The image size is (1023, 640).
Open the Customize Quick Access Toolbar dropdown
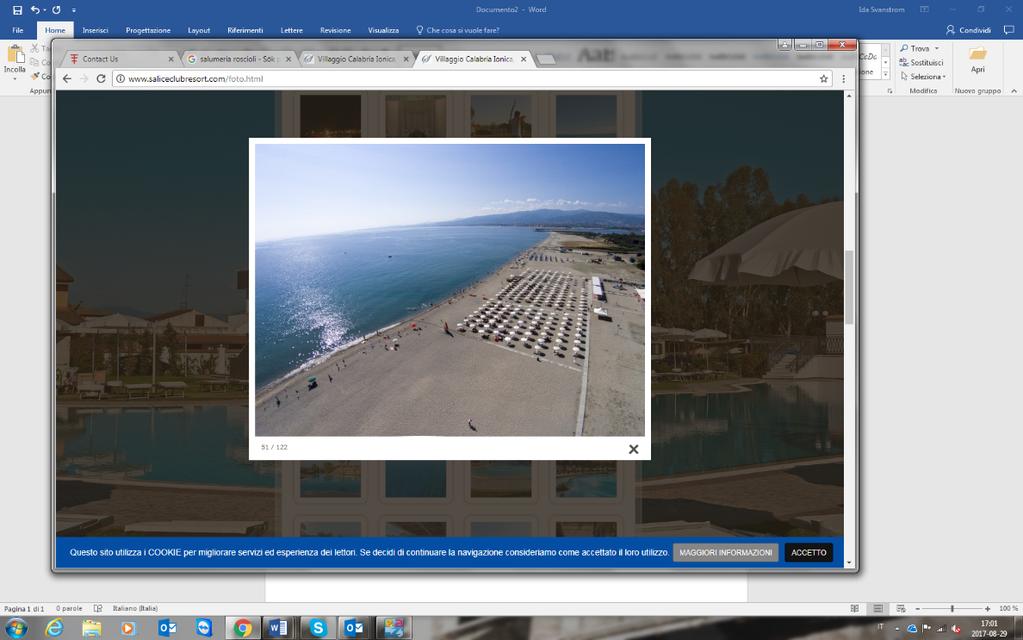pyautogui.click(x=74, y=10)
